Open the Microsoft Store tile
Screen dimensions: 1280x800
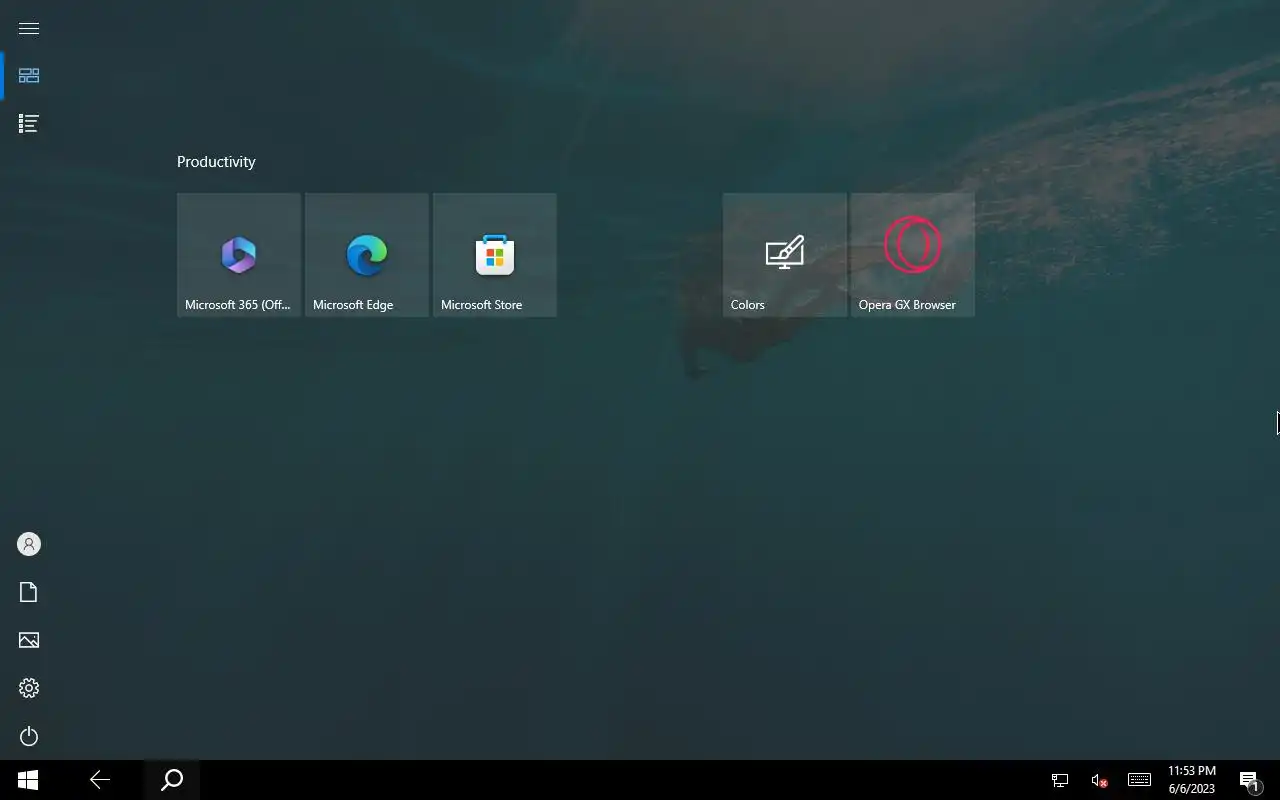click(495, 255)
